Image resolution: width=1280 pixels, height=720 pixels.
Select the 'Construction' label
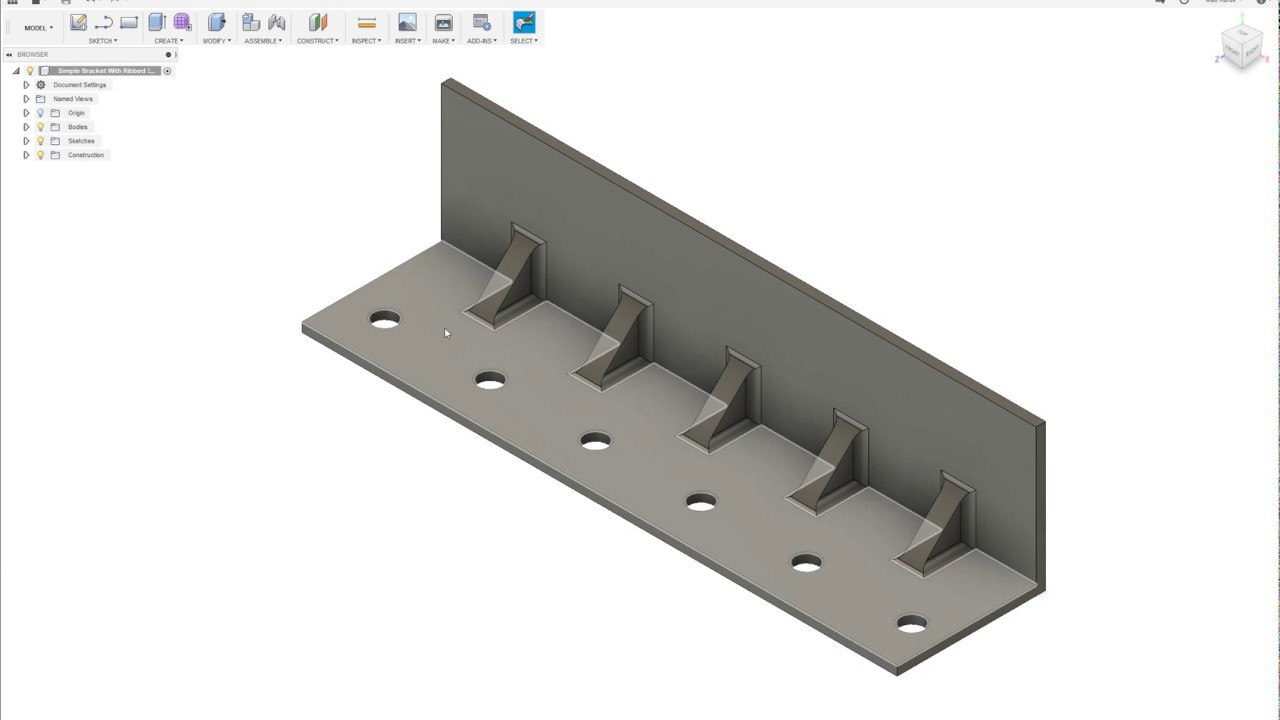pos(86,155)
